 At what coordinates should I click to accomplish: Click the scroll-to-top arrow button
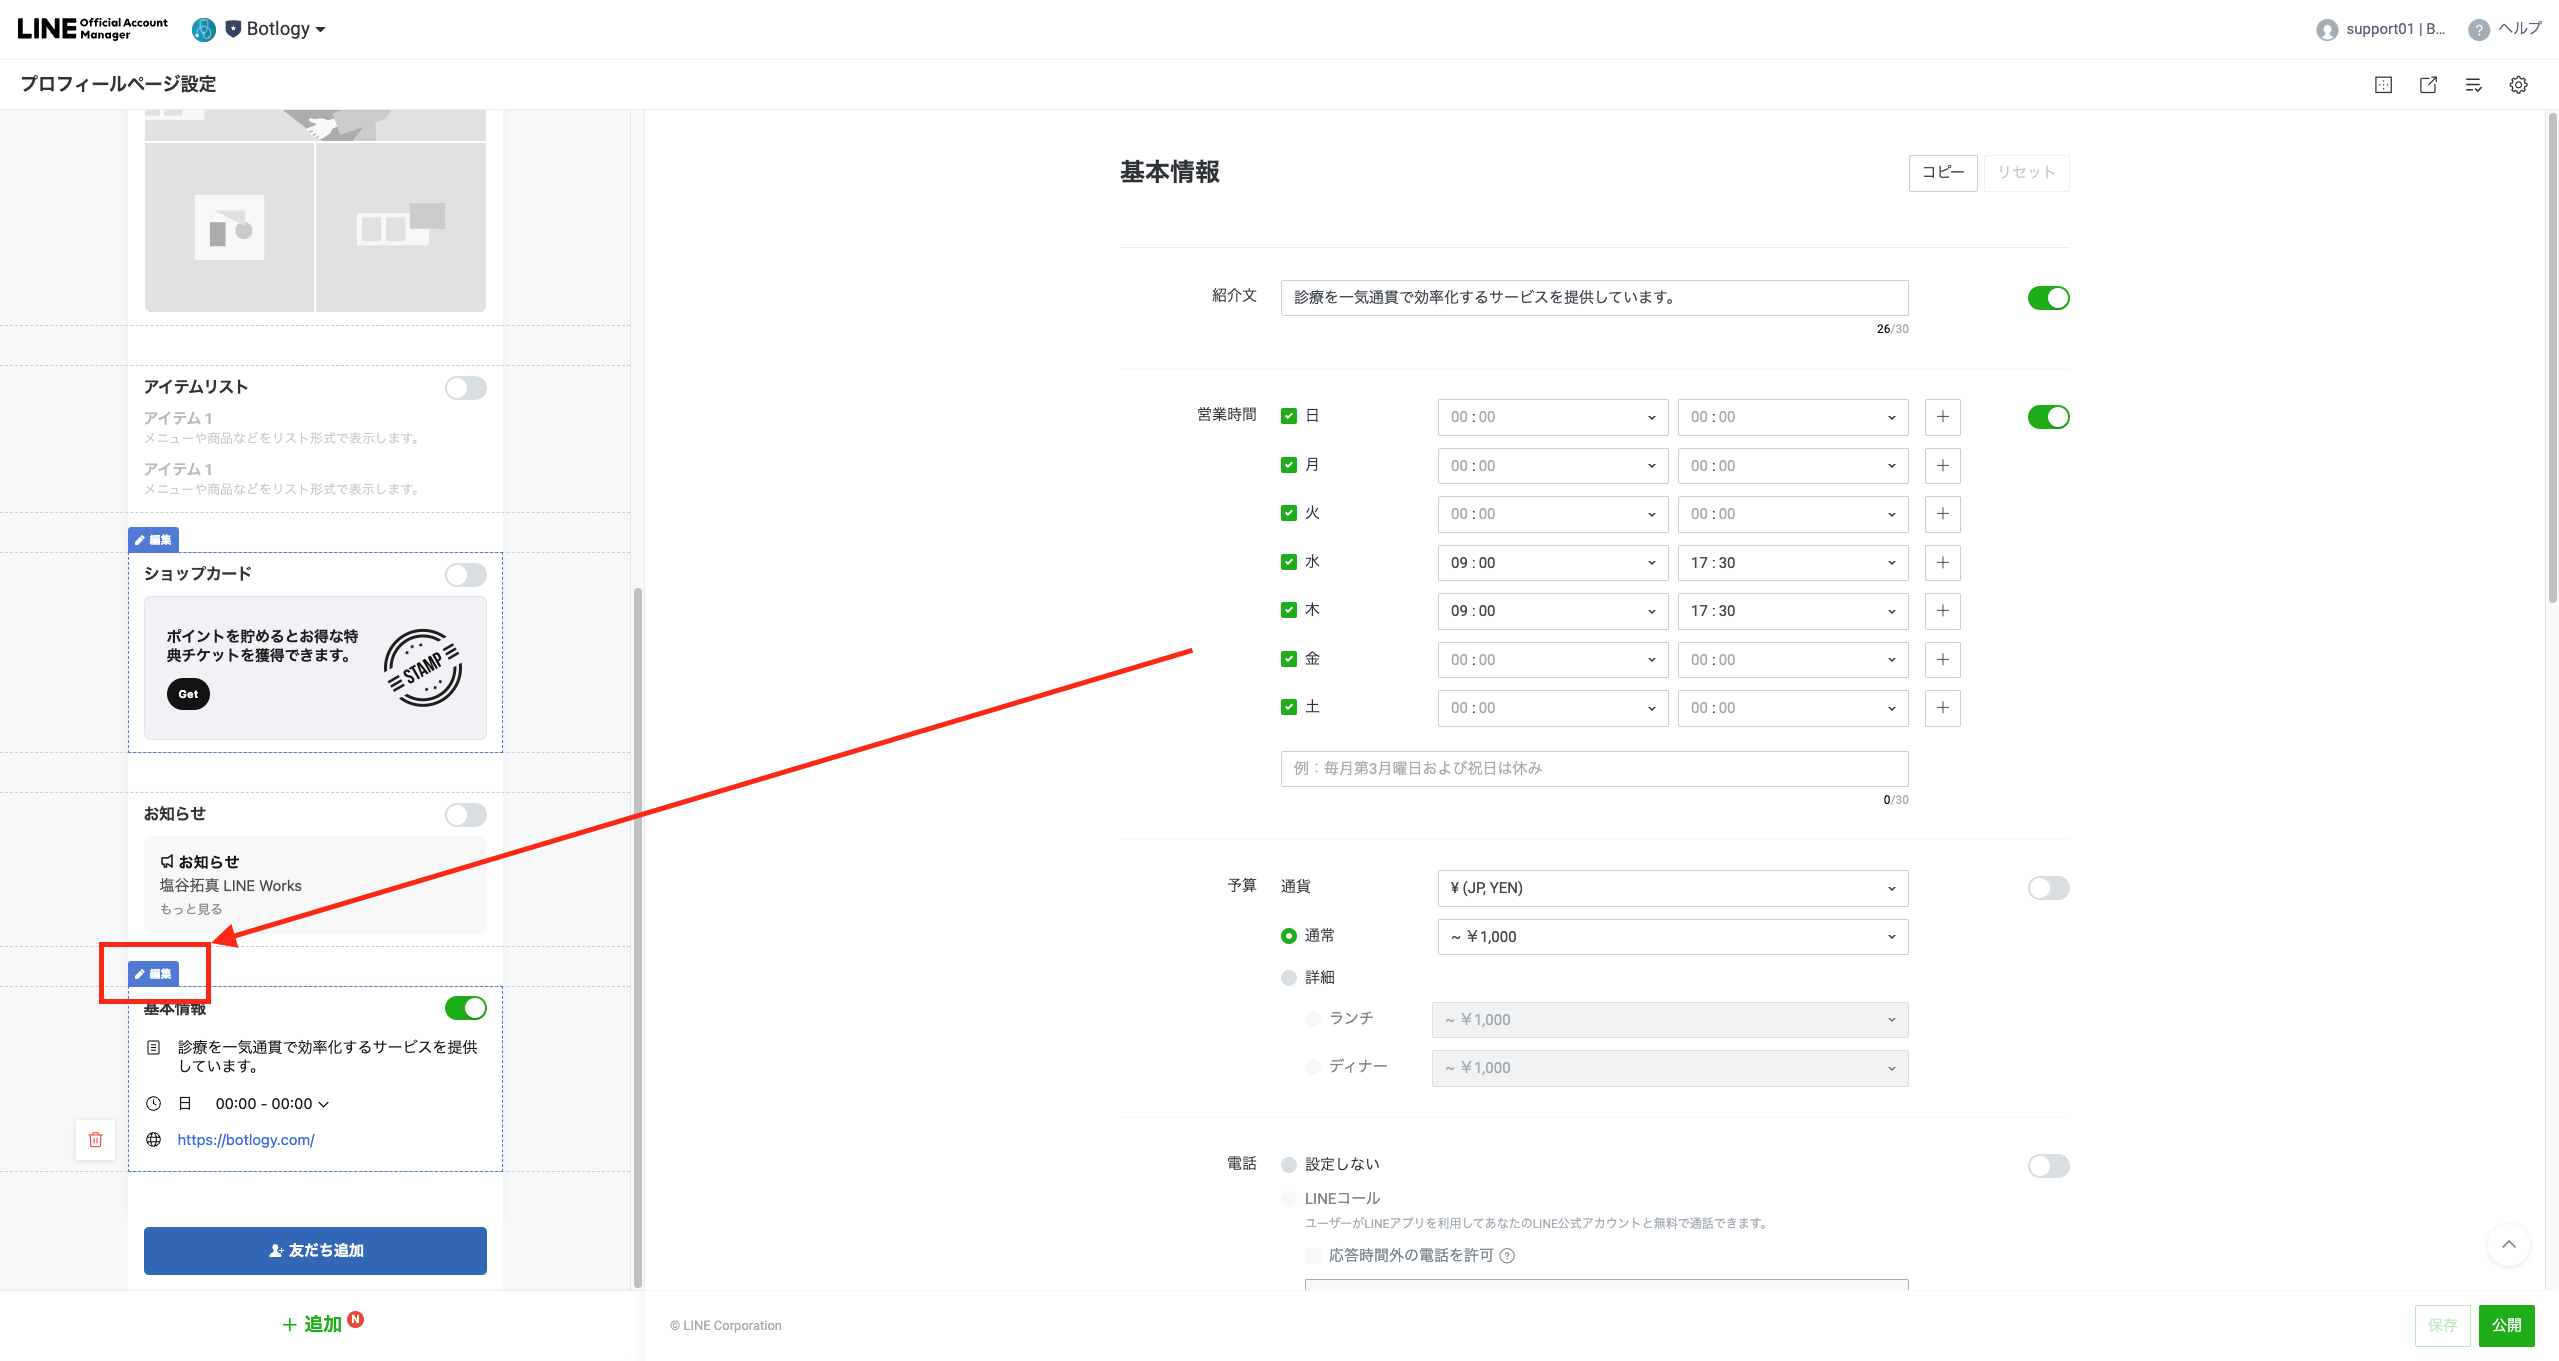tap(2508, 1245)
